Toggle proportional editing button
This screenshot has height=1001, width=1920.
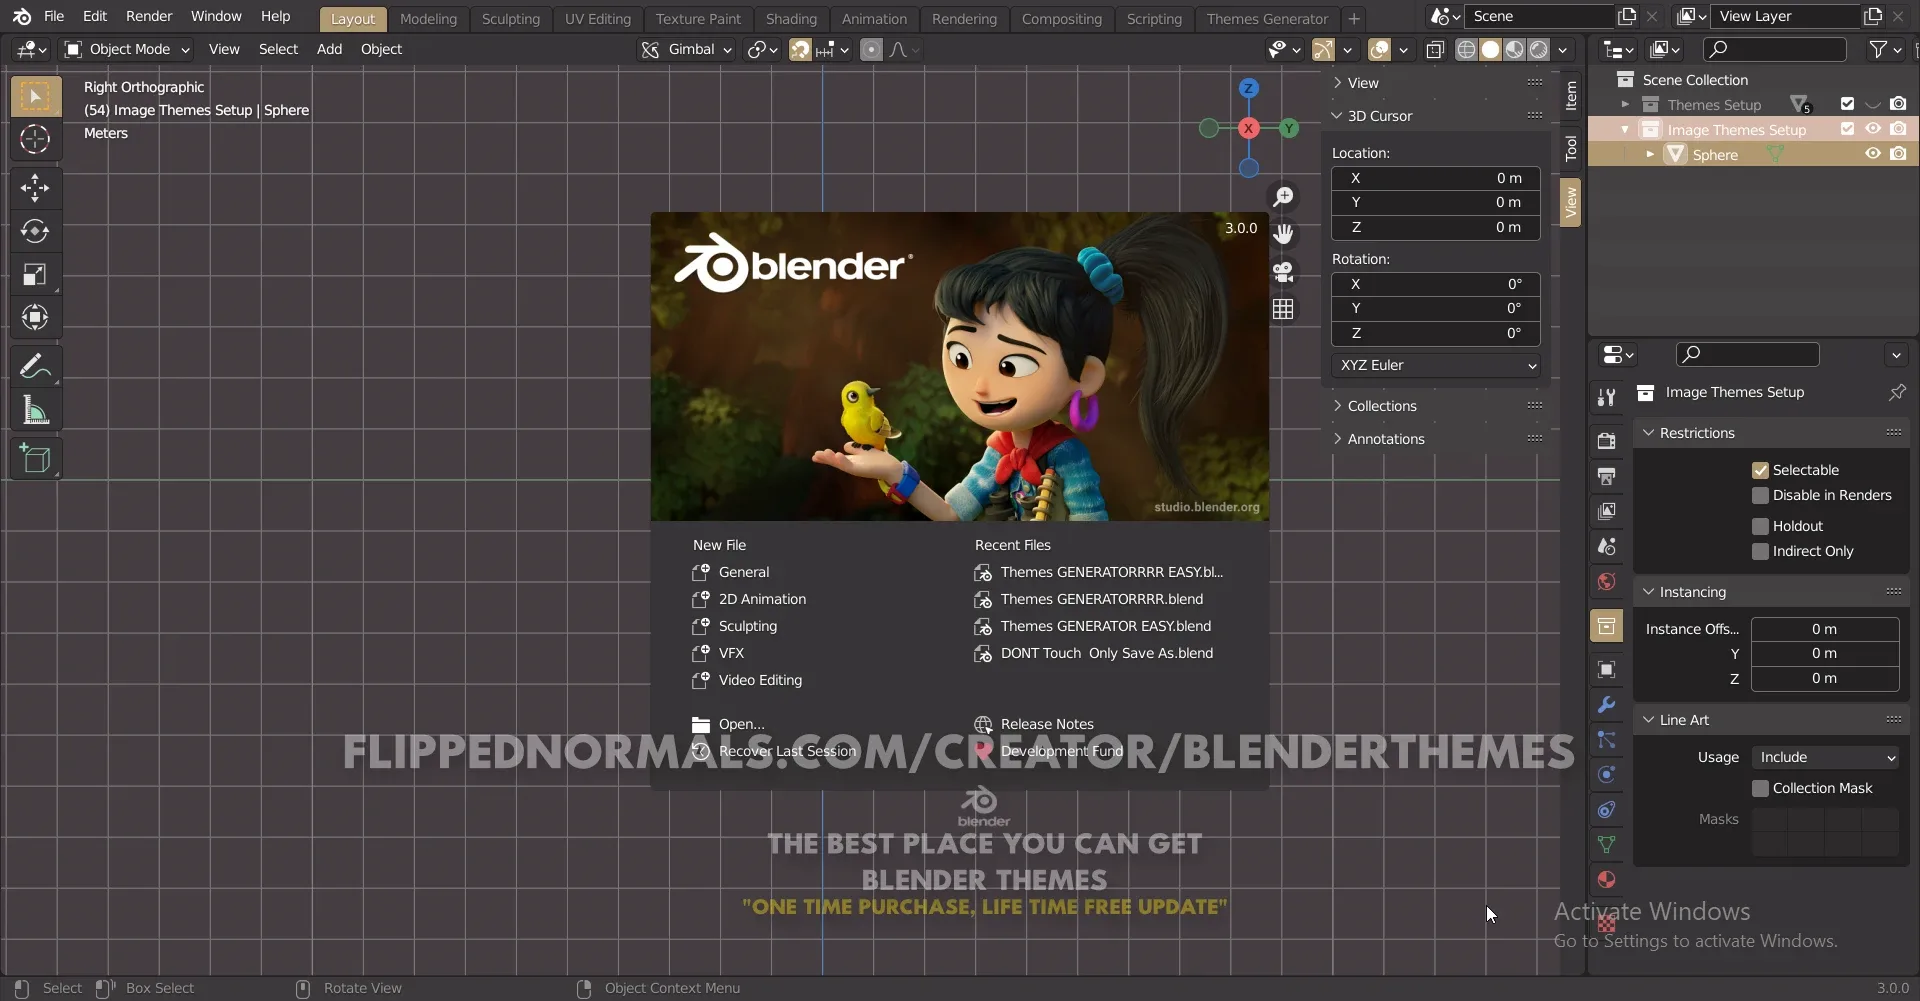pyautogui.click(x=872, y=50)
